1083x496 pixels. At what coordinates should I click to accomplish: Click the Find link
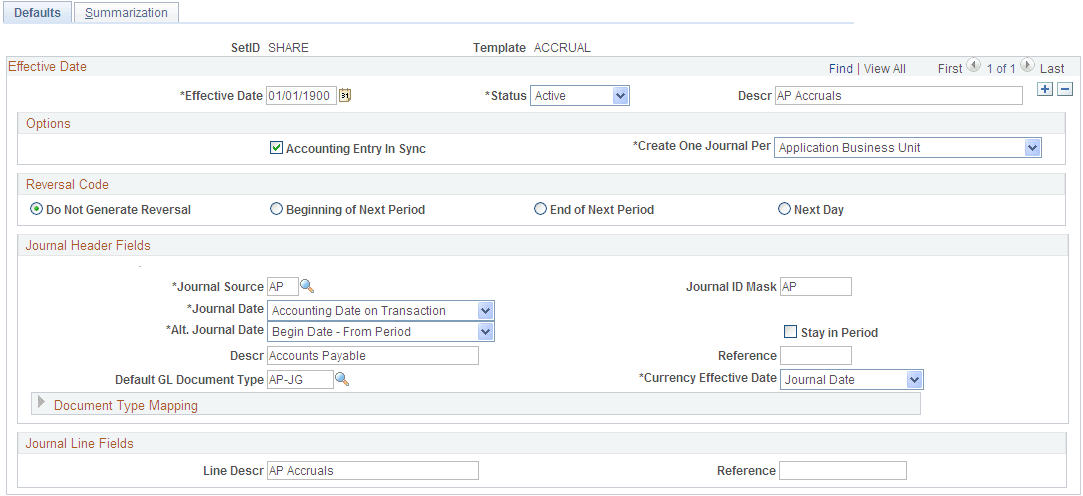[841, 68]
